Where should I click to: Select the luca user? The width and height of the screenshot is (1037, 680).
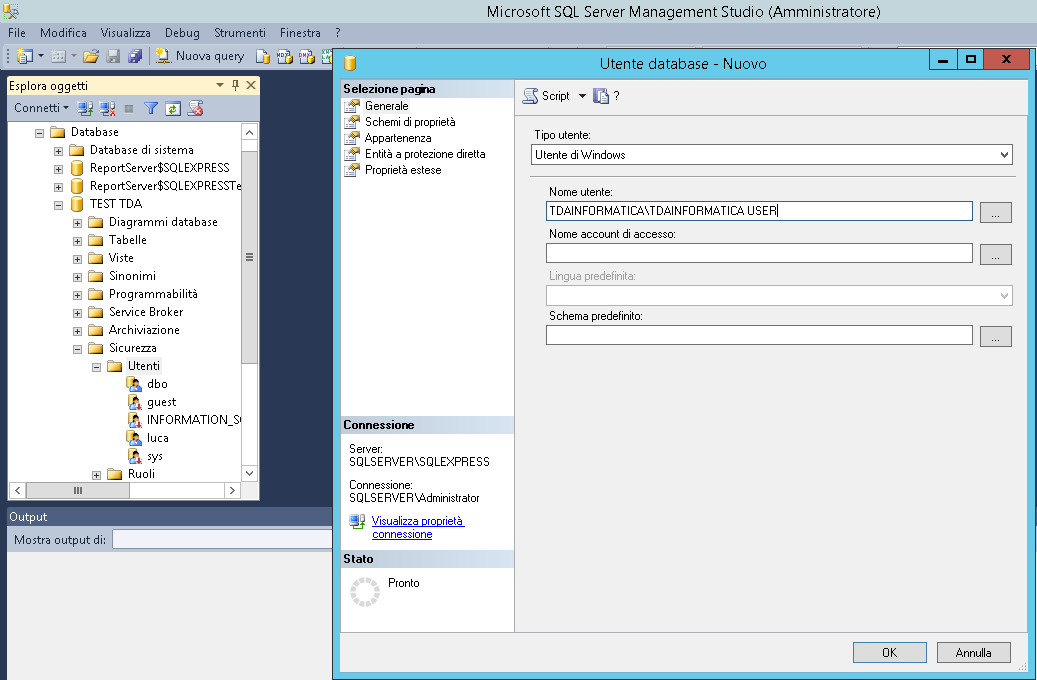click(157, 438)
